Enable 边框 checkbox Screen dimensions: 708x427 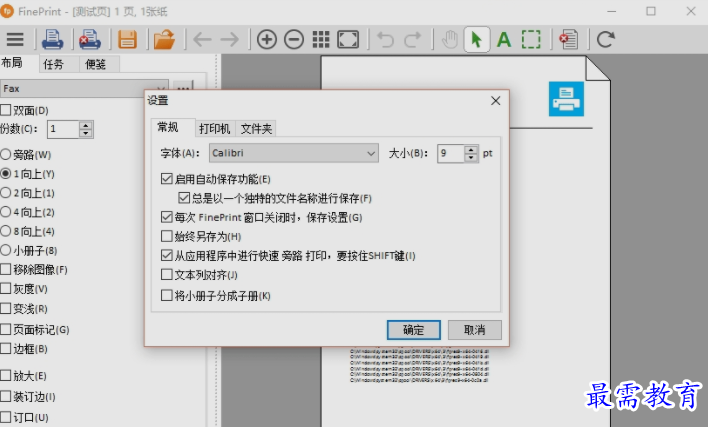[6, 348]
